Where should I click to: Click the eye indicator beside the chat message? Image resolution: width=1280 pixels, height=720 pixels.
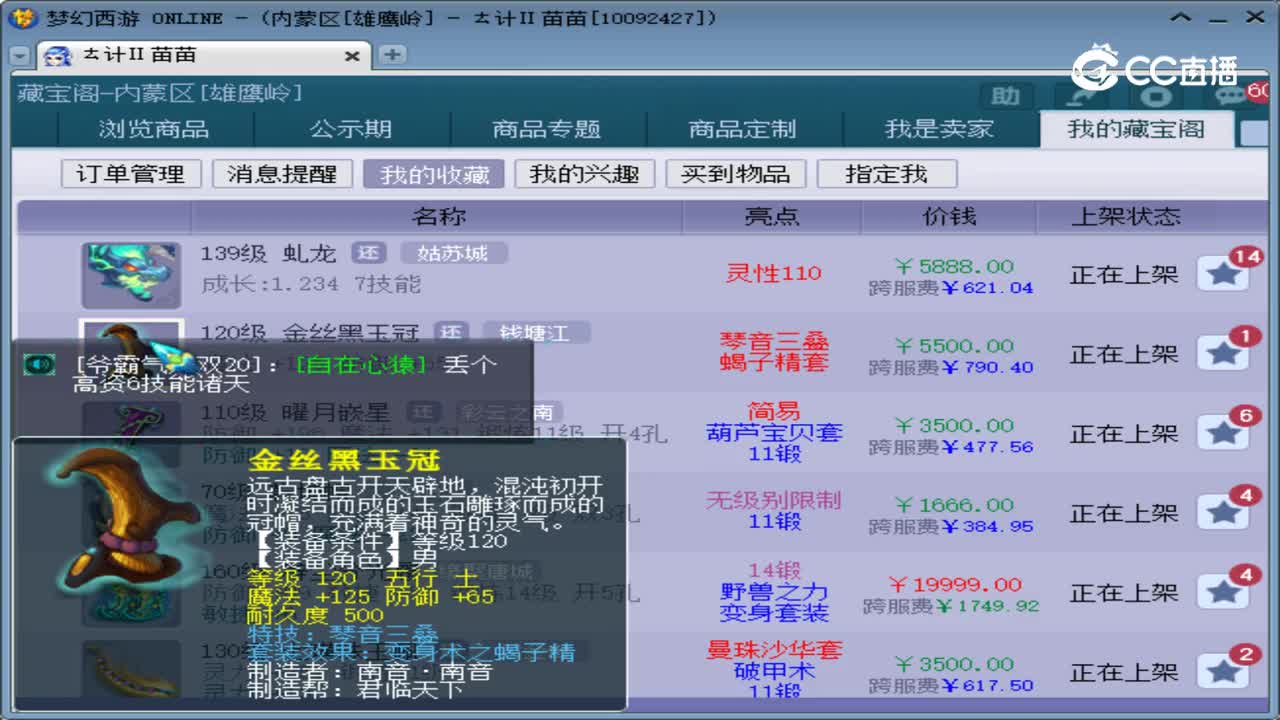38,366
